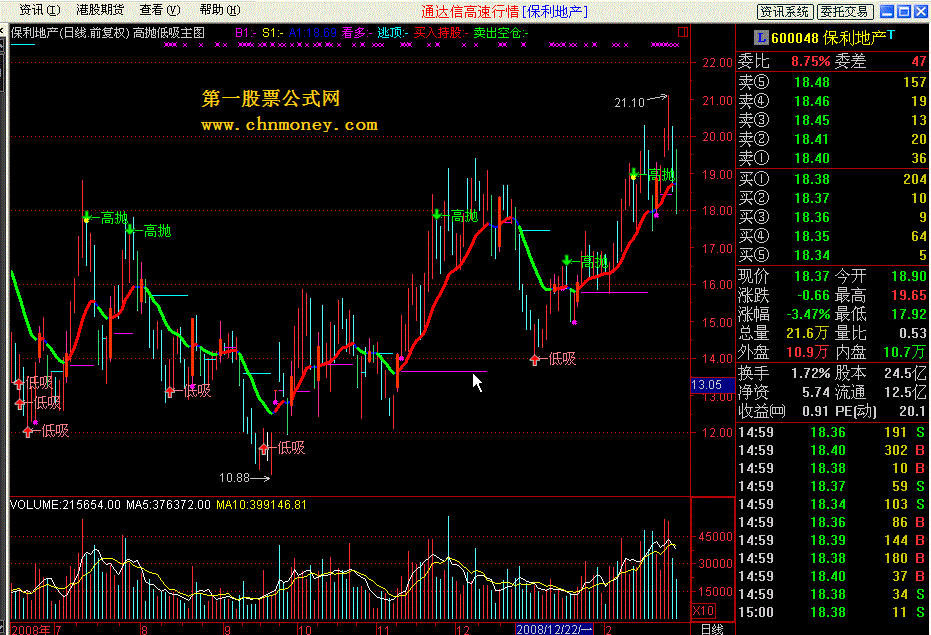Viewport: 931px width, 635px height.
Task: Click the cyan T marker after 保利地产
Action: [891, 35]
